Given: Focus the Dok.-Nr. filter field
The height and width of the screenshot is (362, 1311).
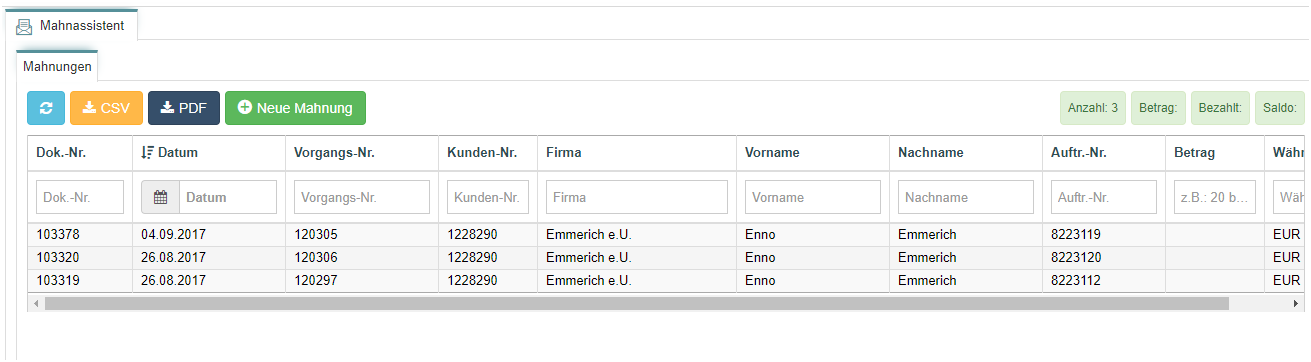Looking at the screenshot, I should 80,197.
